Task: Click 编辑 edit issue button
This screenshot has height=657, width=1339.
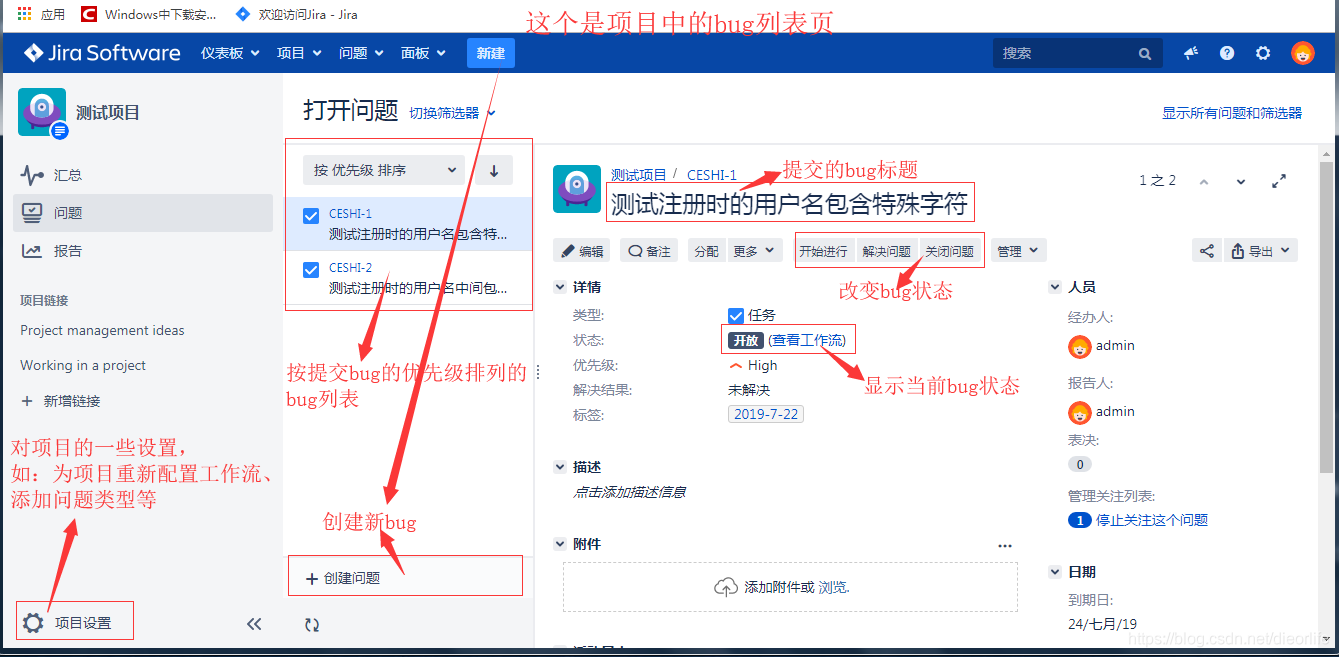Action: pos(582,251)
